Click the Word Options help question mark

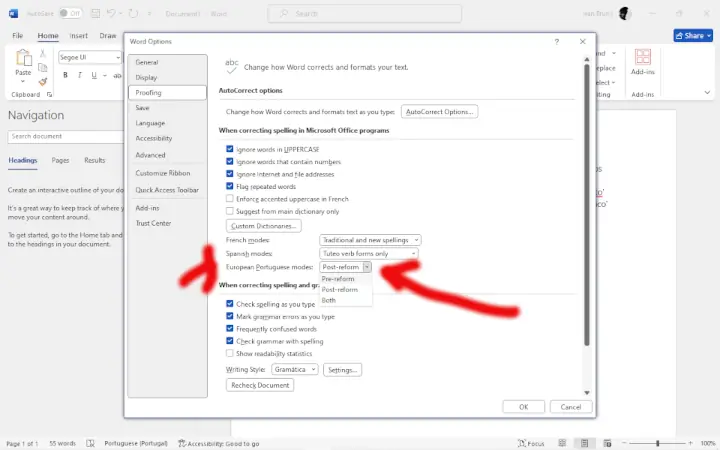coord(557,42)
